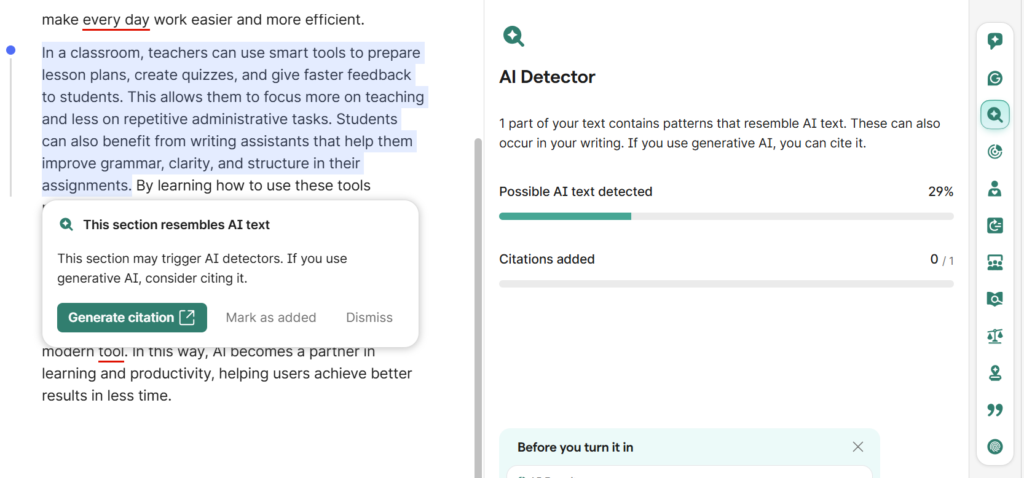Close the 'Before you turn it in' card

pyautogui.click(x=857, y=447)
